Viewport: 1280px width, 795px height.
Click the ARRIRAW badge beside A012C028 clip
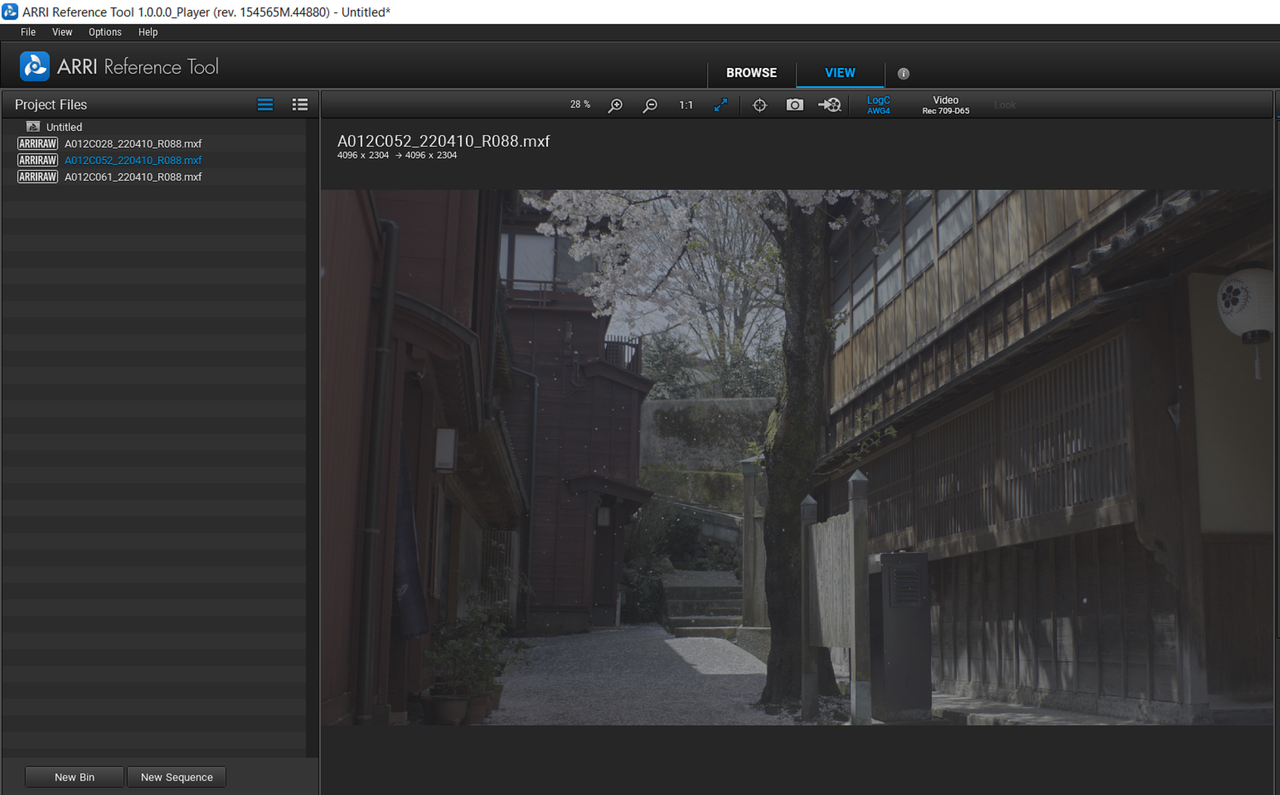pyautogui.click(x=38, y=144)
